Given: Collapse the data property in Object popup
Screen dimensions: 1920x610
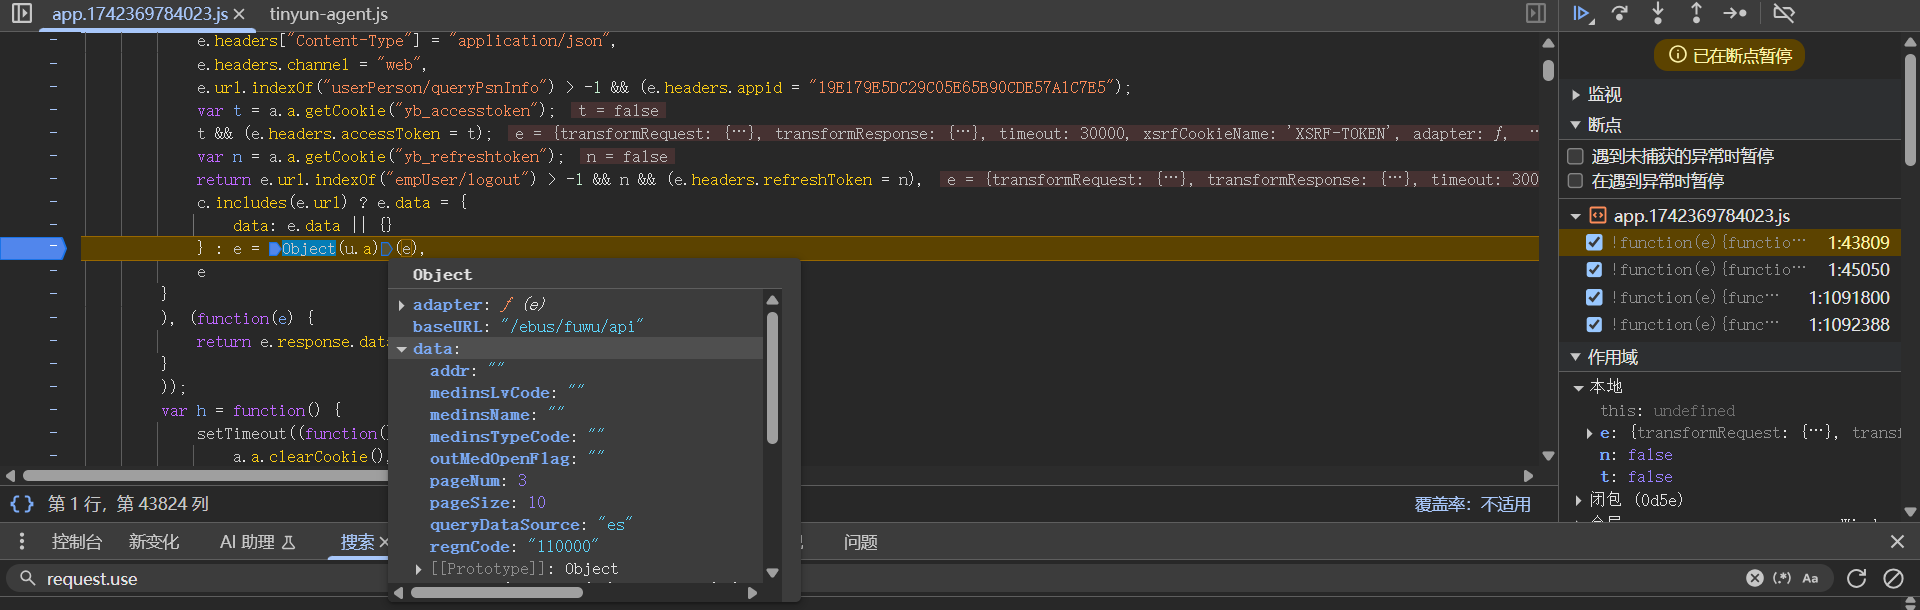Looking at the screenshot, I should click(x=402, y=349).
